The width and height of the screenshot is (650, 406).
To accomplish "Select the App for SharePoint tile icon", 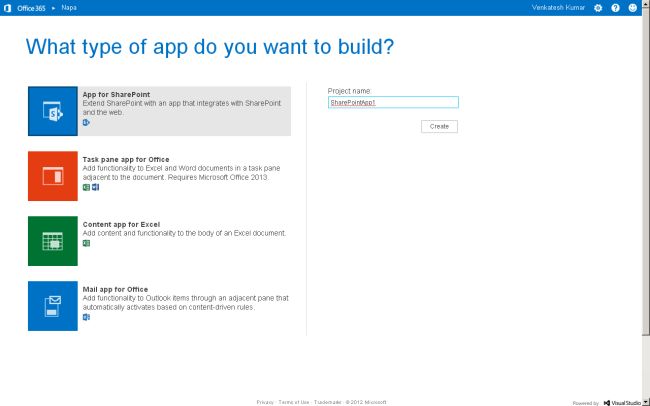I will tap(53, 111).
